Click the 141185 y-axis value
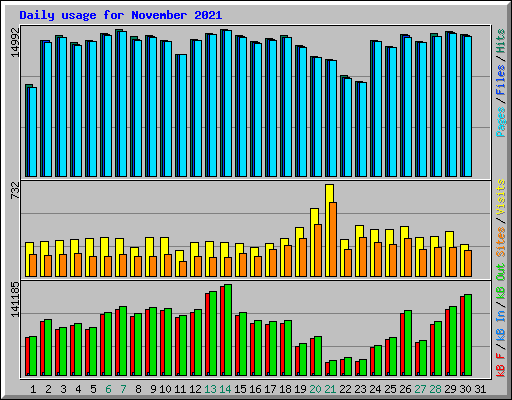 click(16, 299)
